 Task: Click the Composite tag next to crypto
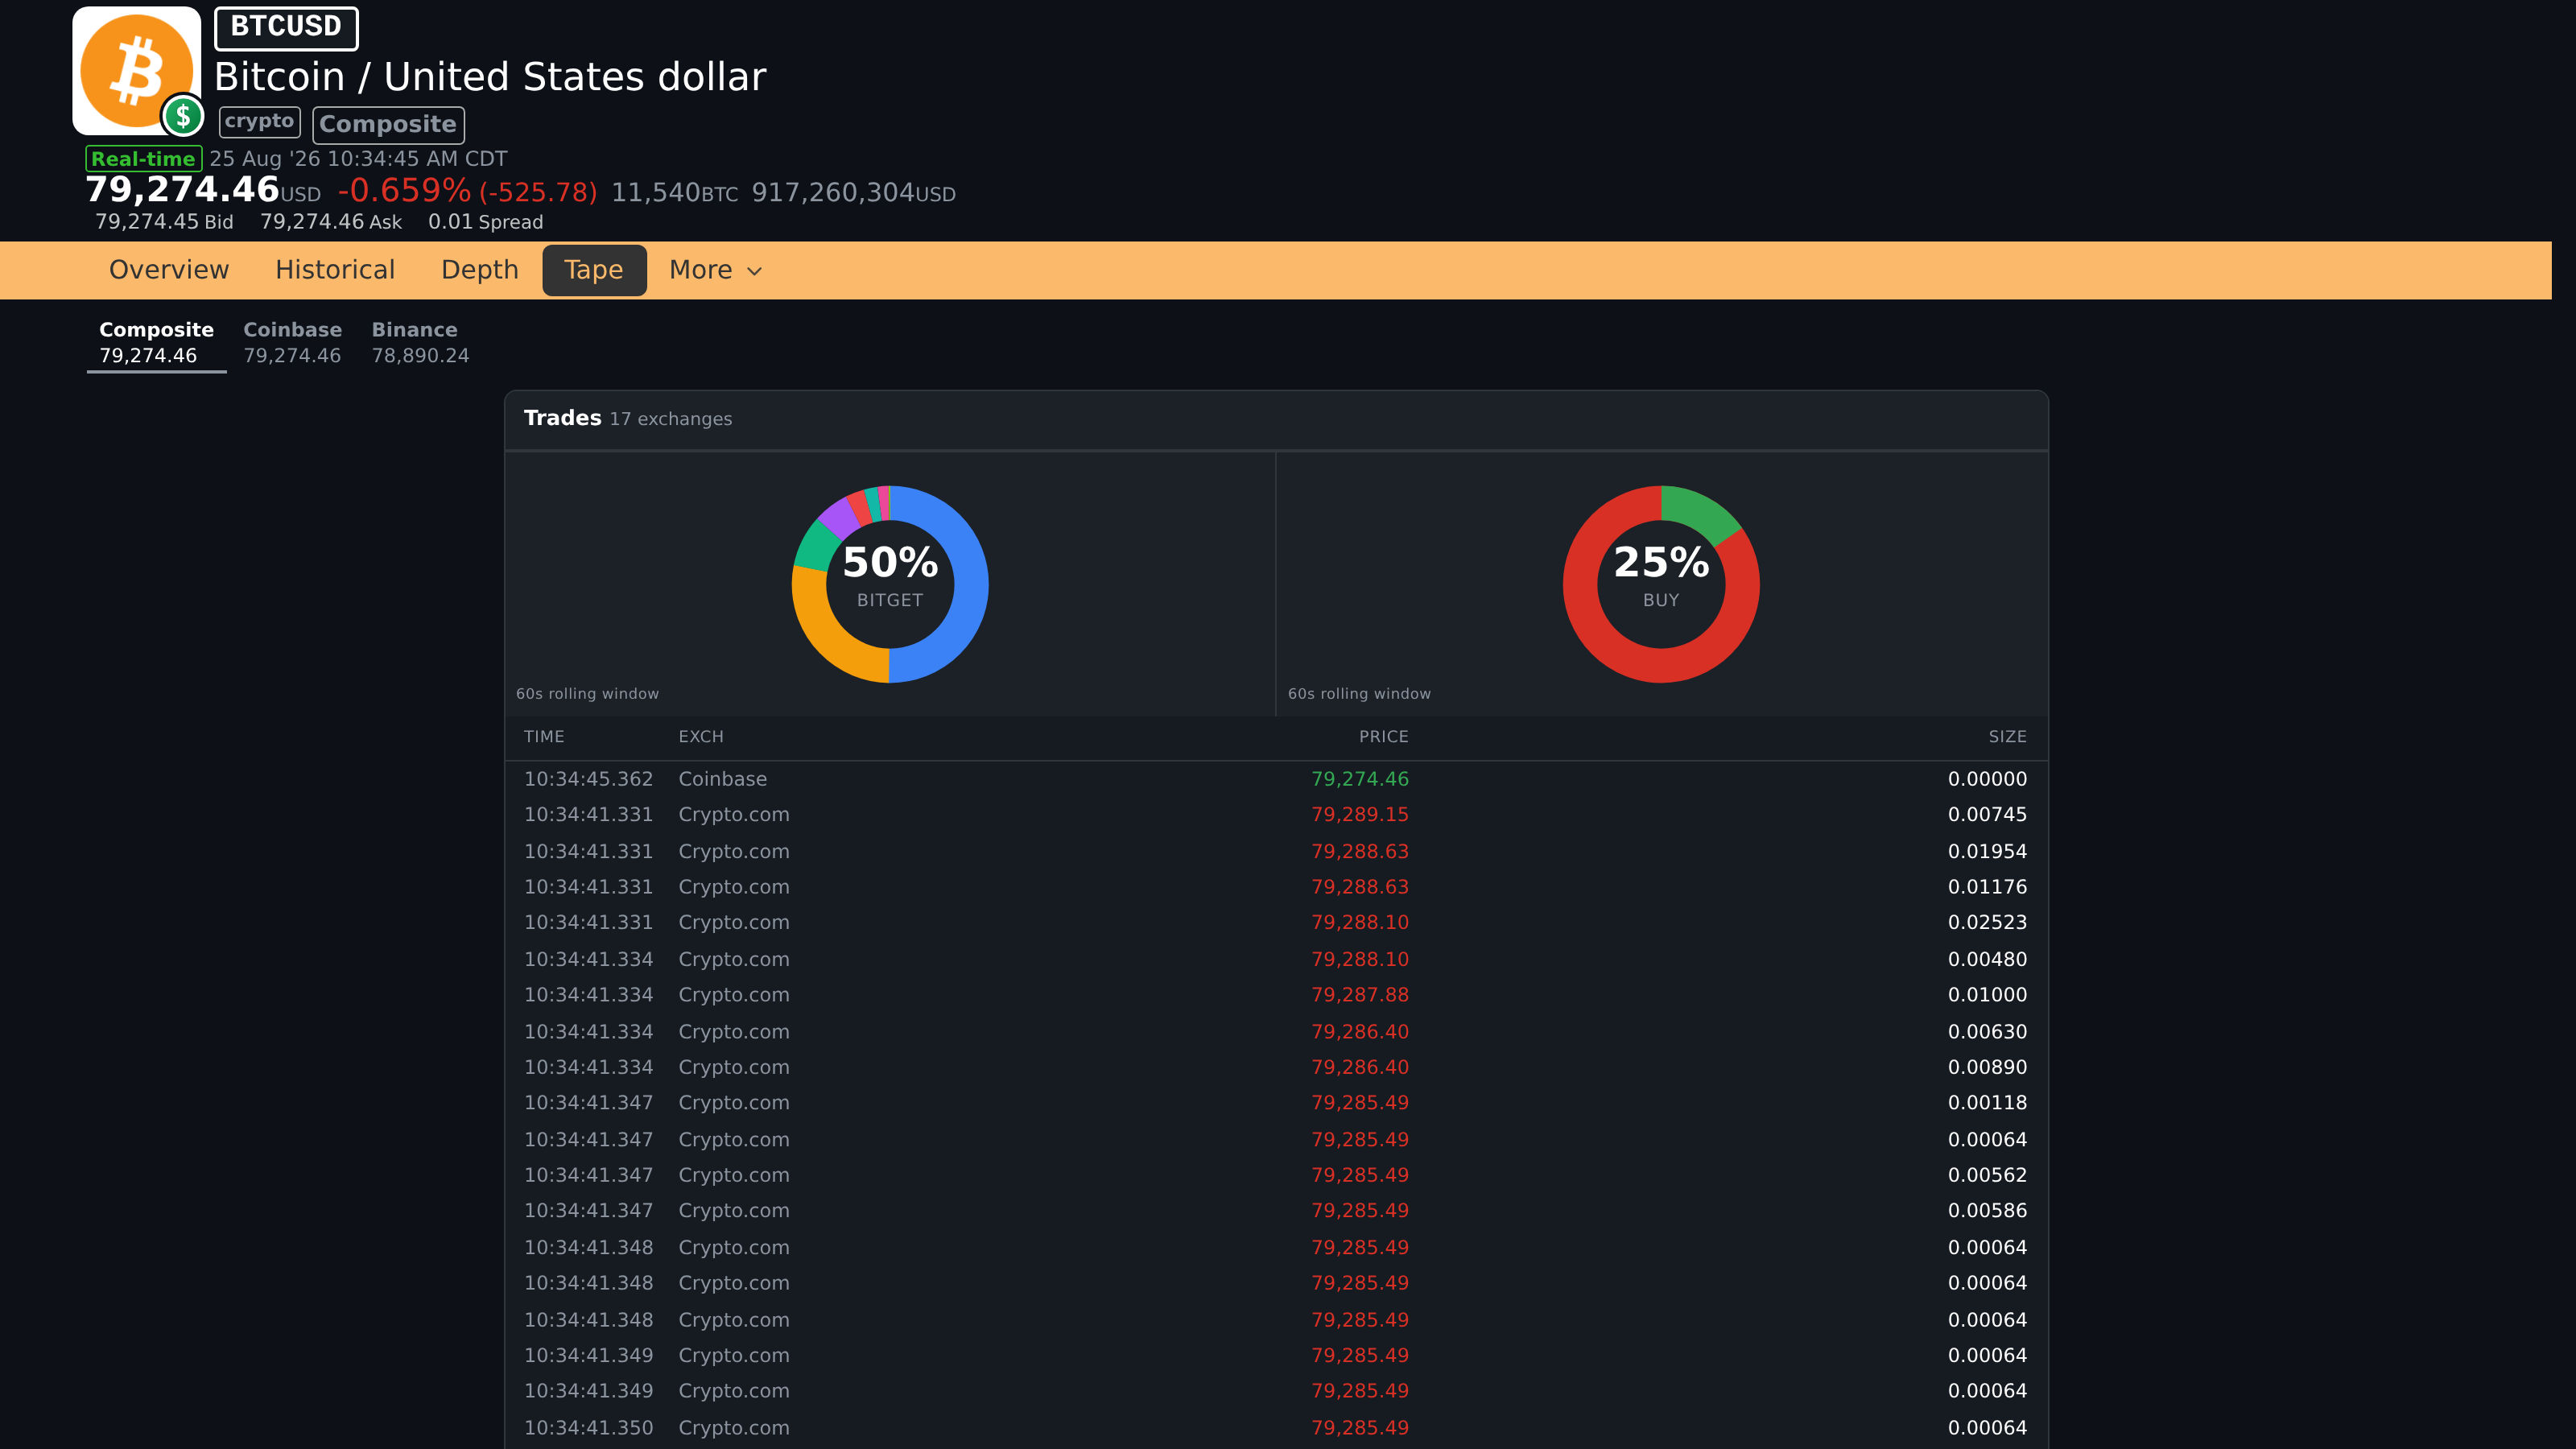pyautogui.click(x=388, y=125)
